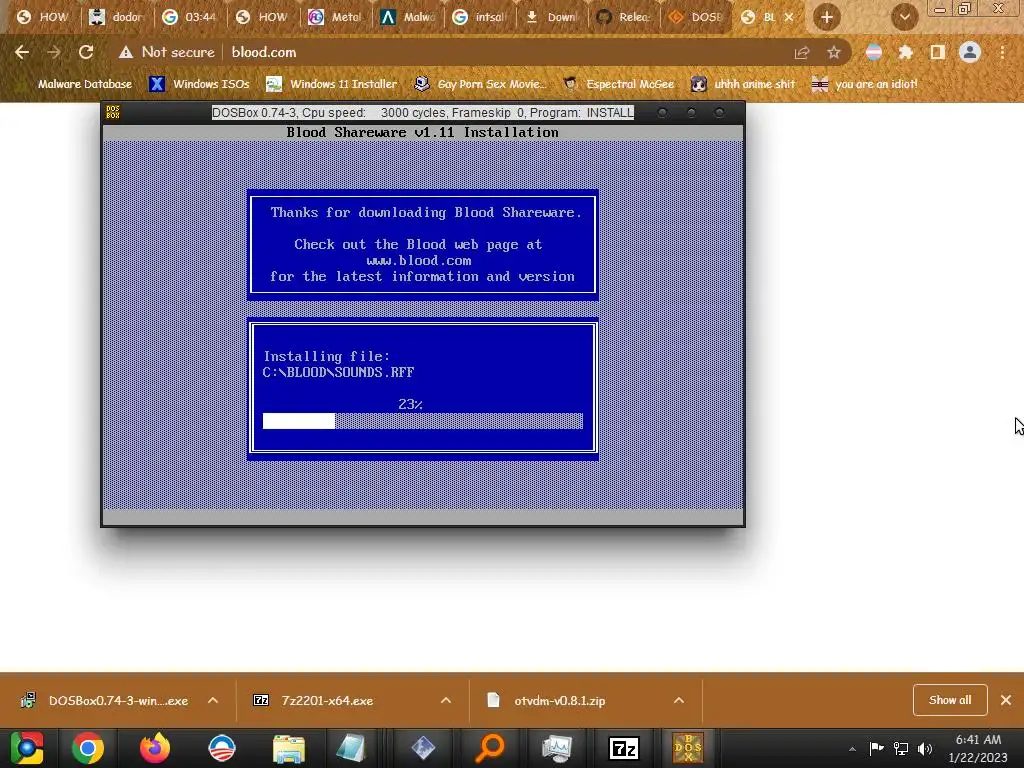Toggle the browser side panel icon

click(938, 52)
